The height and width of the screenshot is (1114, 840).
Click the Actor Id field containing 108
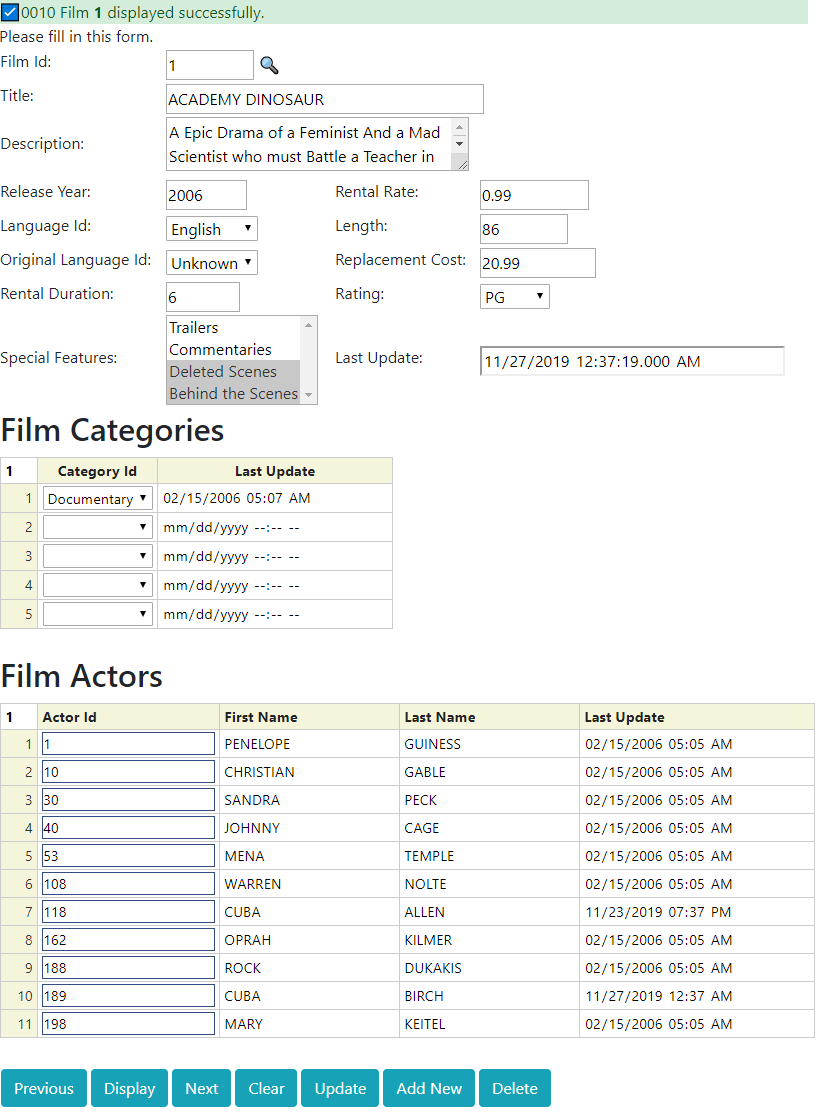click(x=128, y=884)
